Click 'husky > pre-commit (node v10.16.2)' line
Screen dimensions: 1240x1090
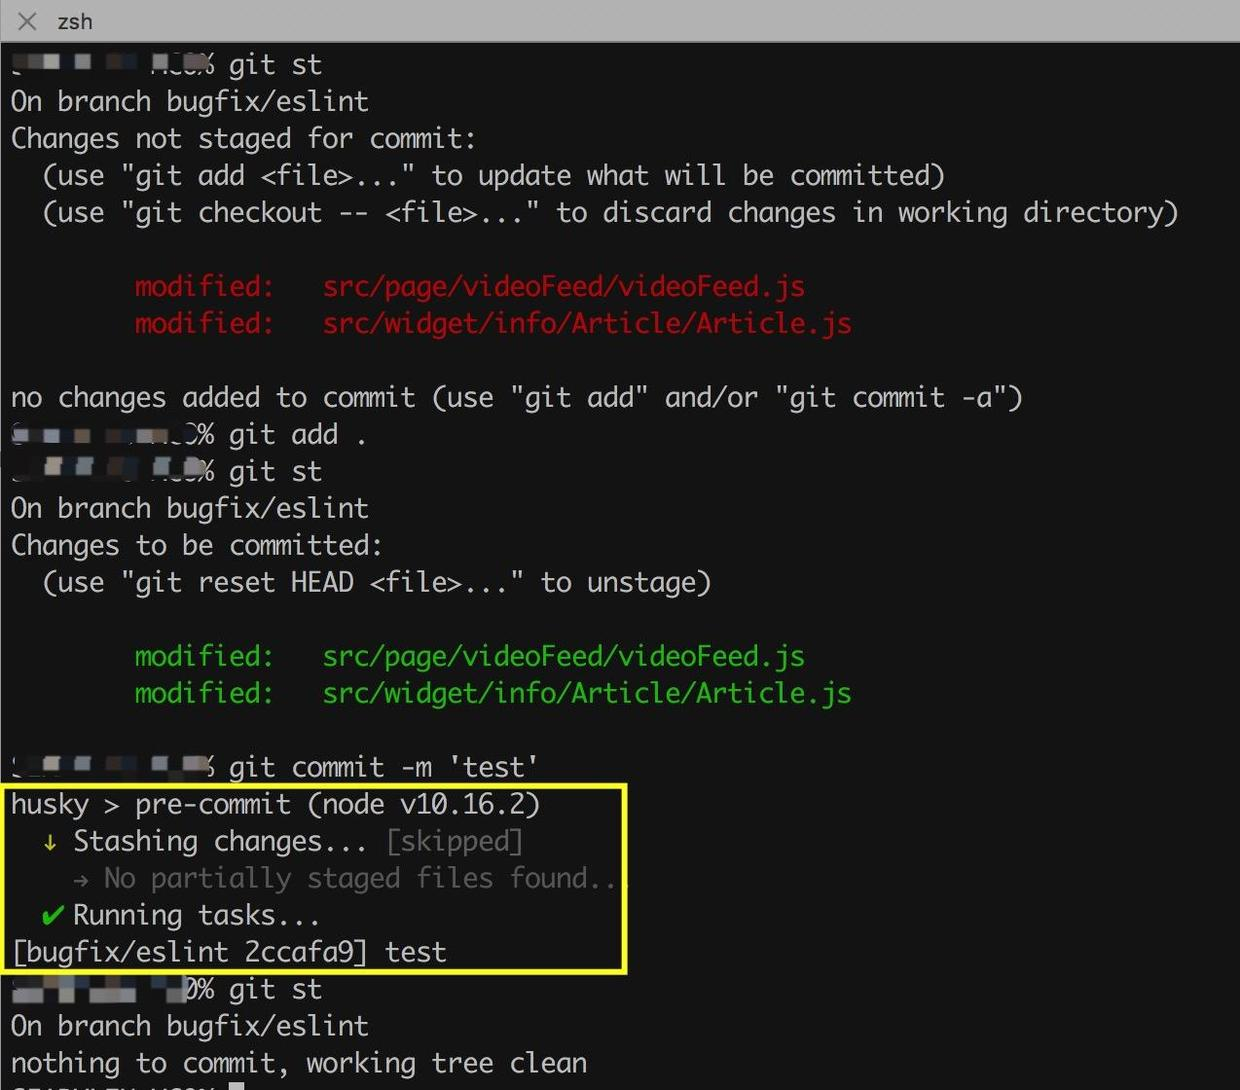click(x=275, y=805)
